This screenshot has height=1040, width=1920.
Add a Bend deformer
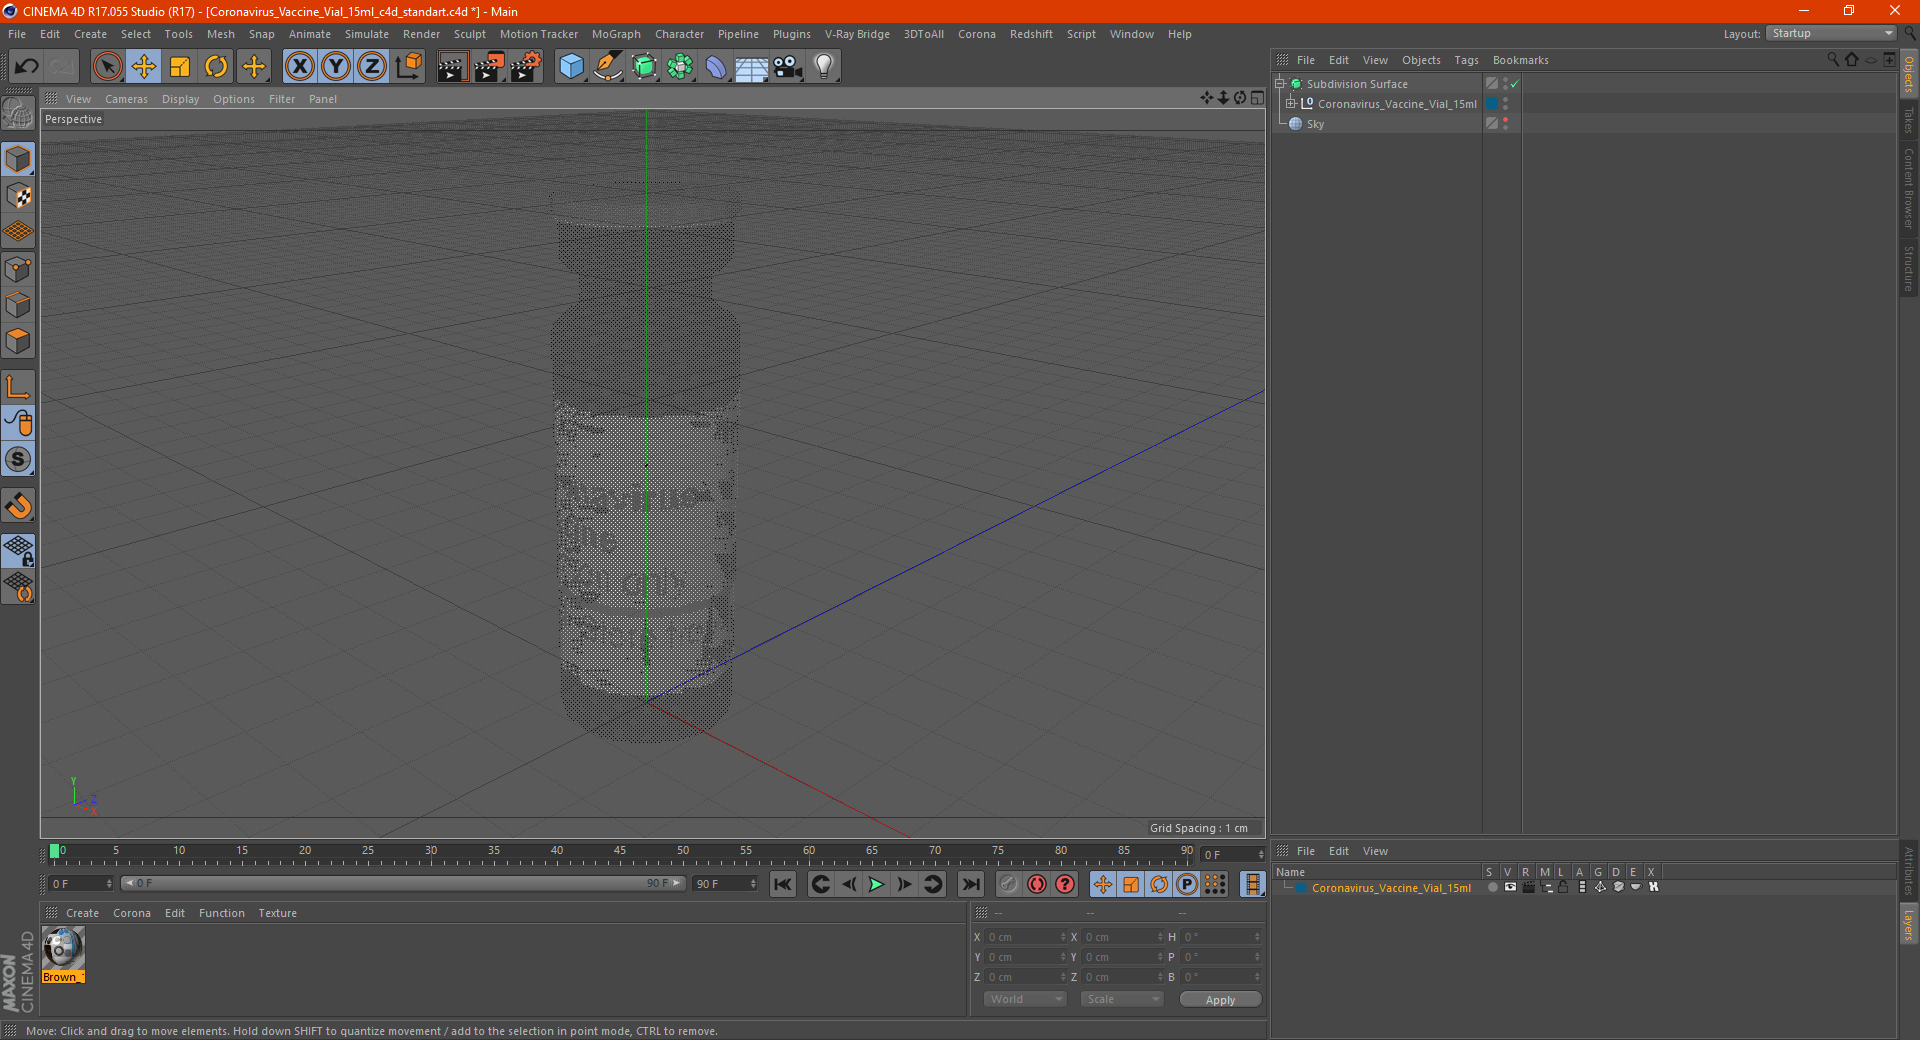click(x=716, y=67)
